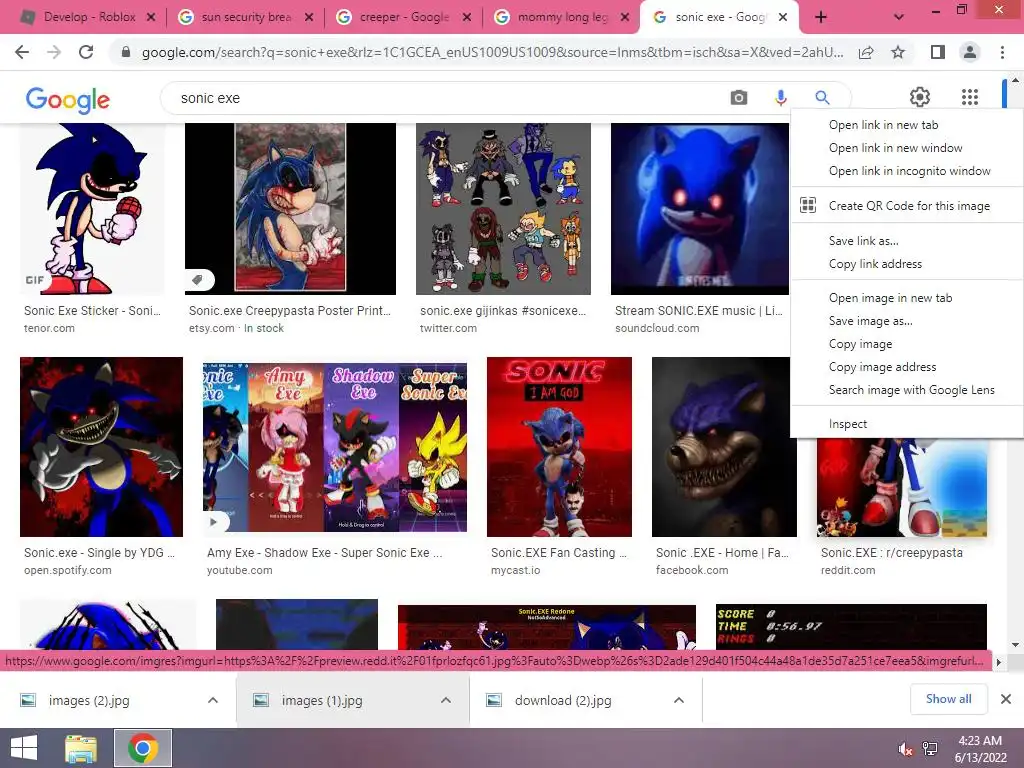Click the forward navigation arrow
1024x768 pixels.
(x=54, y=52)
